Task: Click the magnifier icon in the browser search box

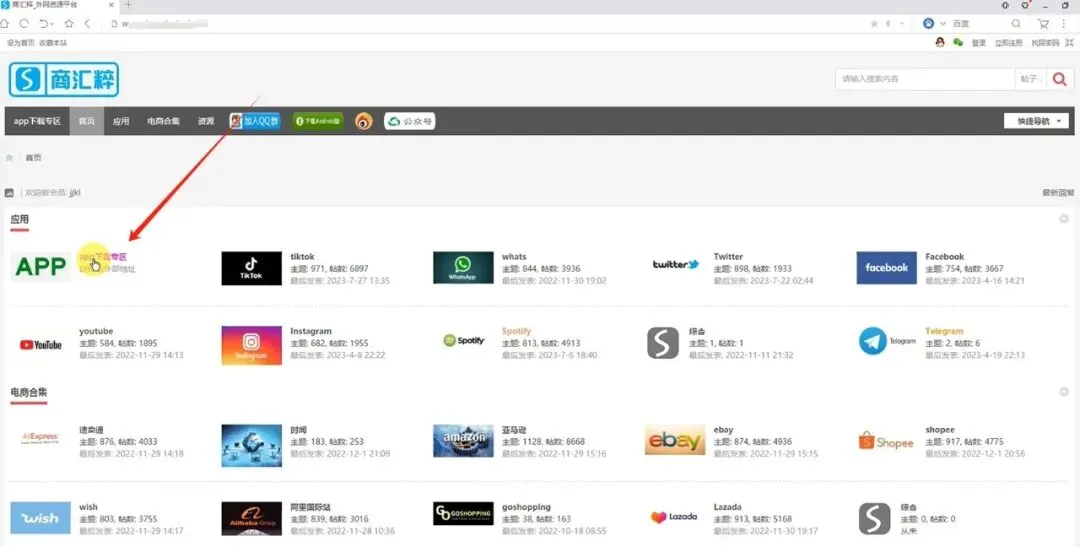Action: tap(1016, 23)
